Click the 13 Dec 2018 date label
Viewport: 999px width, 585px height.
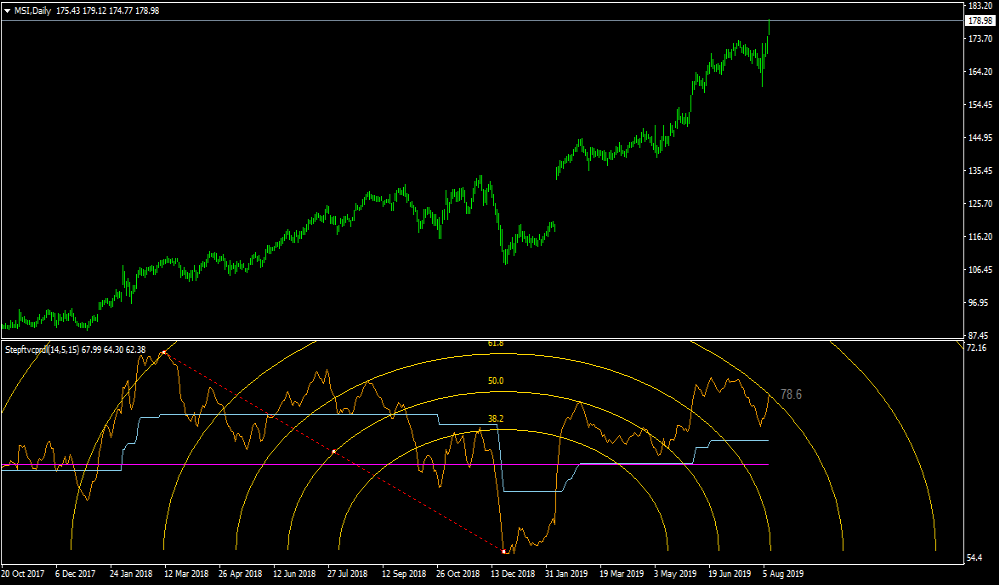(x=511, y=575)
